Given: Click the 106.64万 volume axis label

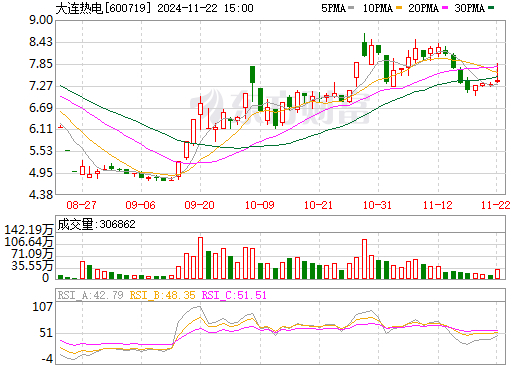Looking at the screenshot, I should pos(29,242).
